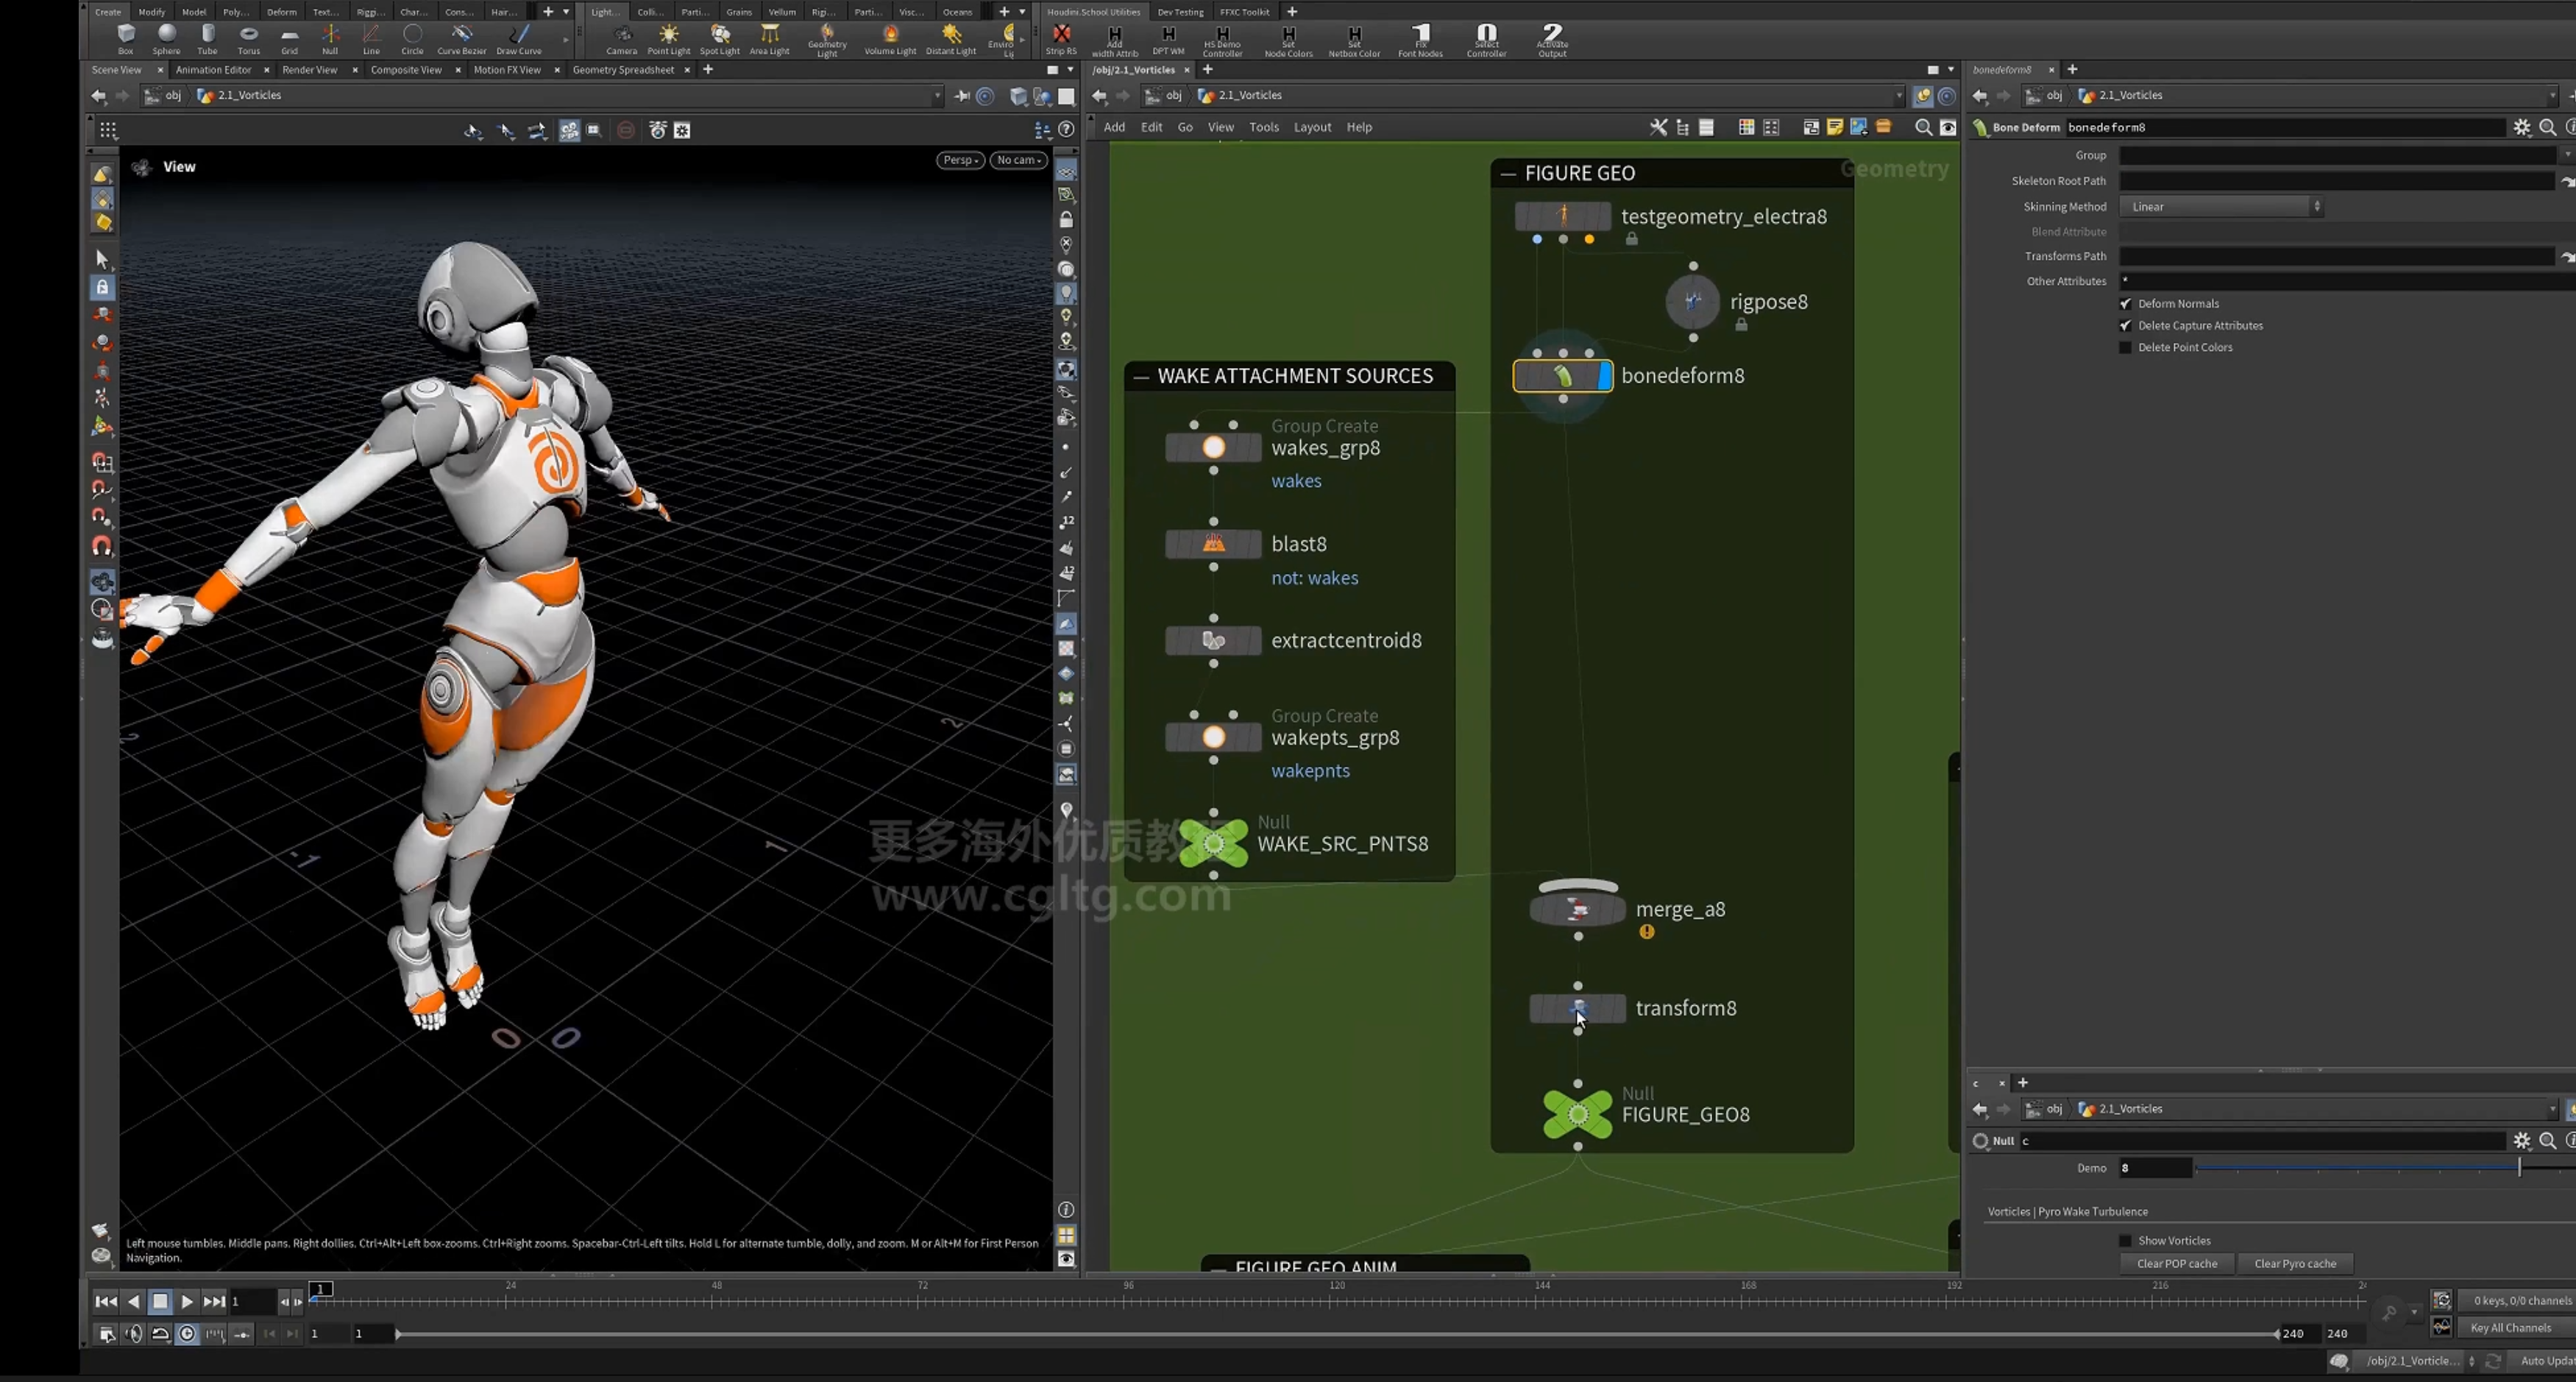Click the FIGURE_GEO8 null node
The height and width of the screenshot is (1382, 2576).
pyautogui.click(x=1578, y=1114)
